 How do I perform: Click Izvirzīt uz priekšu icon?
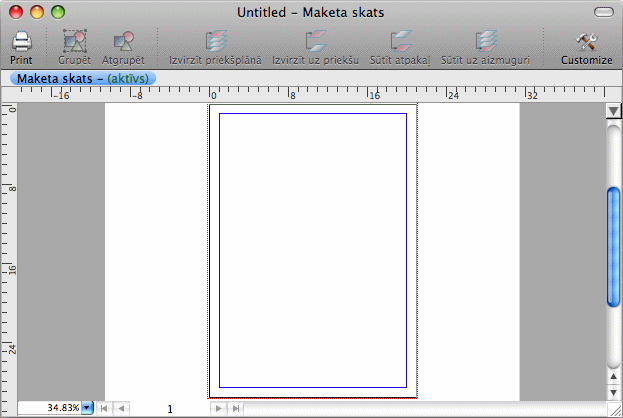click(315, 41)
